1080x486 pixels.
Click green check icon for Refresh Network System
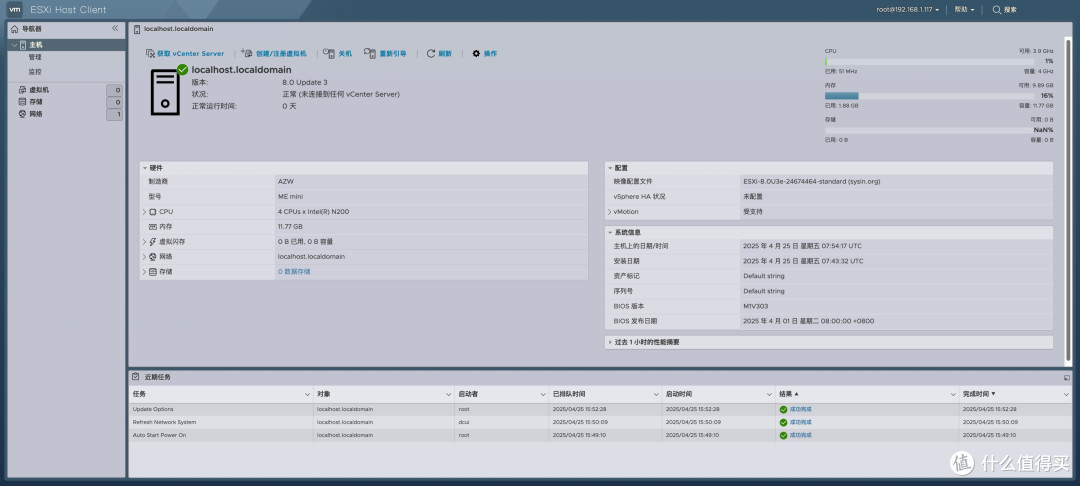783,422
